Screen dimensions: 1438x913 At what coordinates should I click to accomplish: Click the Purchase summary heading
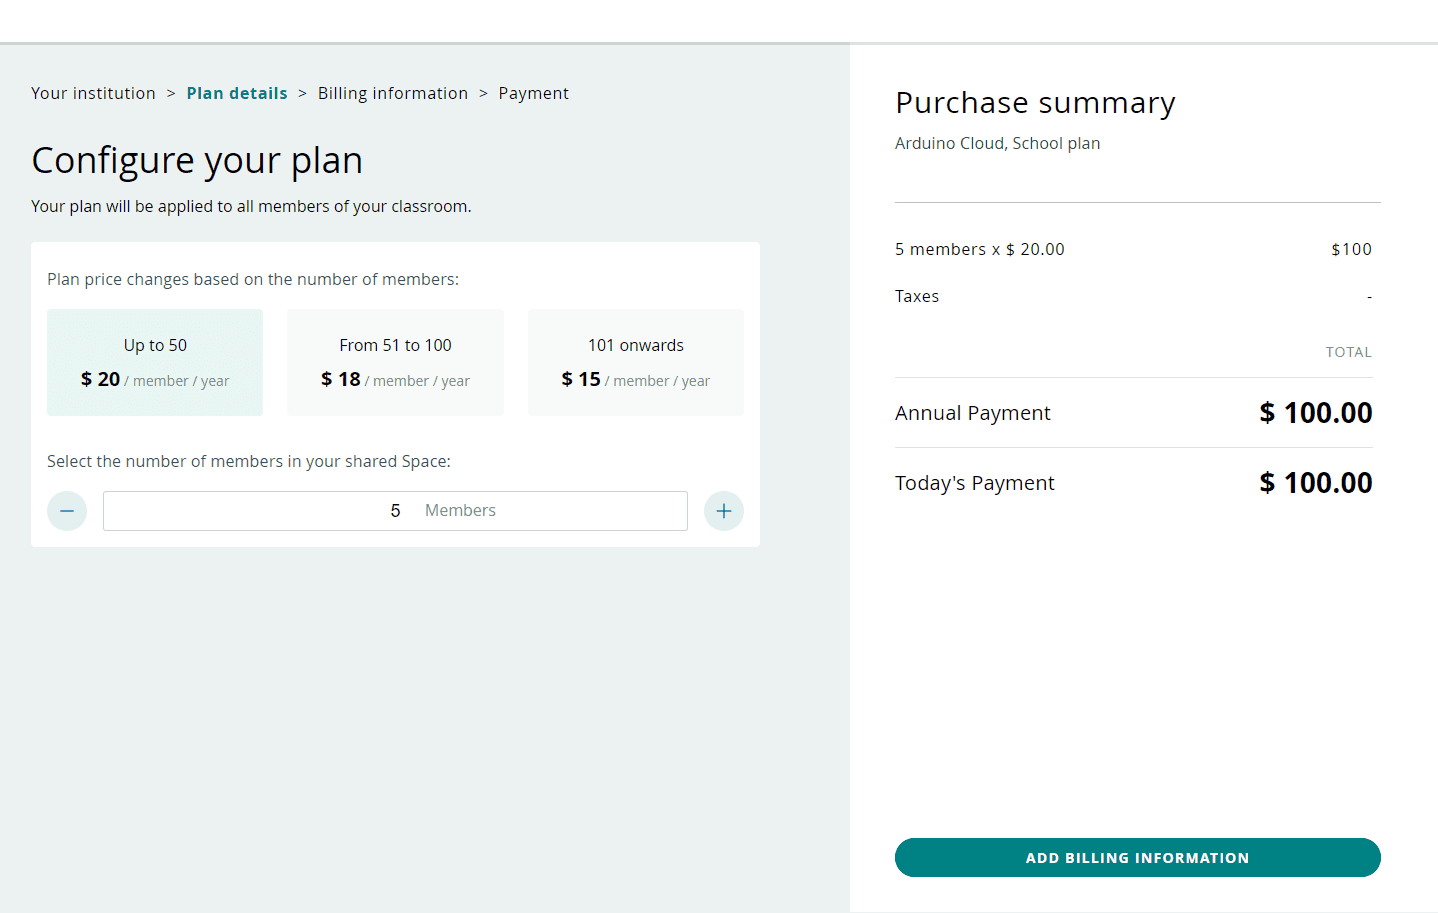click(x=1035, y=103)
